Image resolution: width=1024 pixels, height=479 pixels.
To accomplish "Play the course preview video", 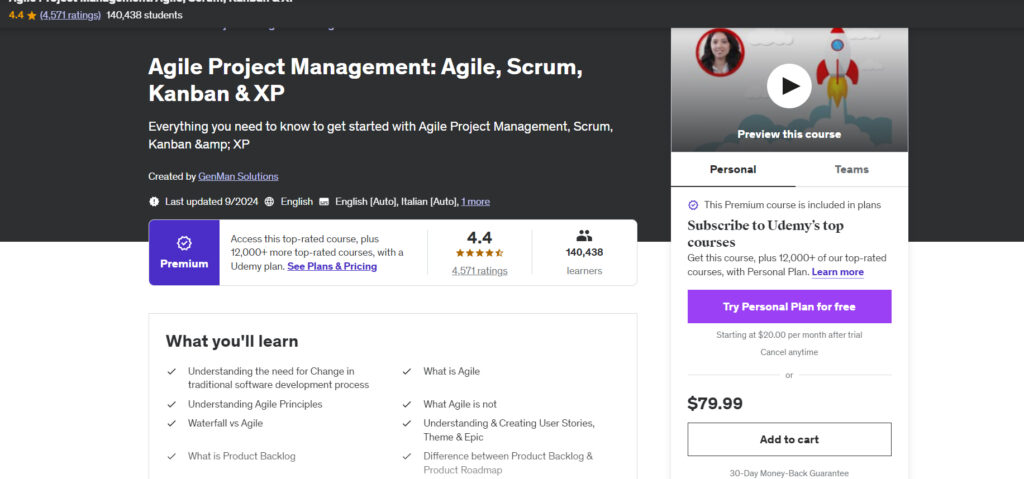I will tap(789, 86).
